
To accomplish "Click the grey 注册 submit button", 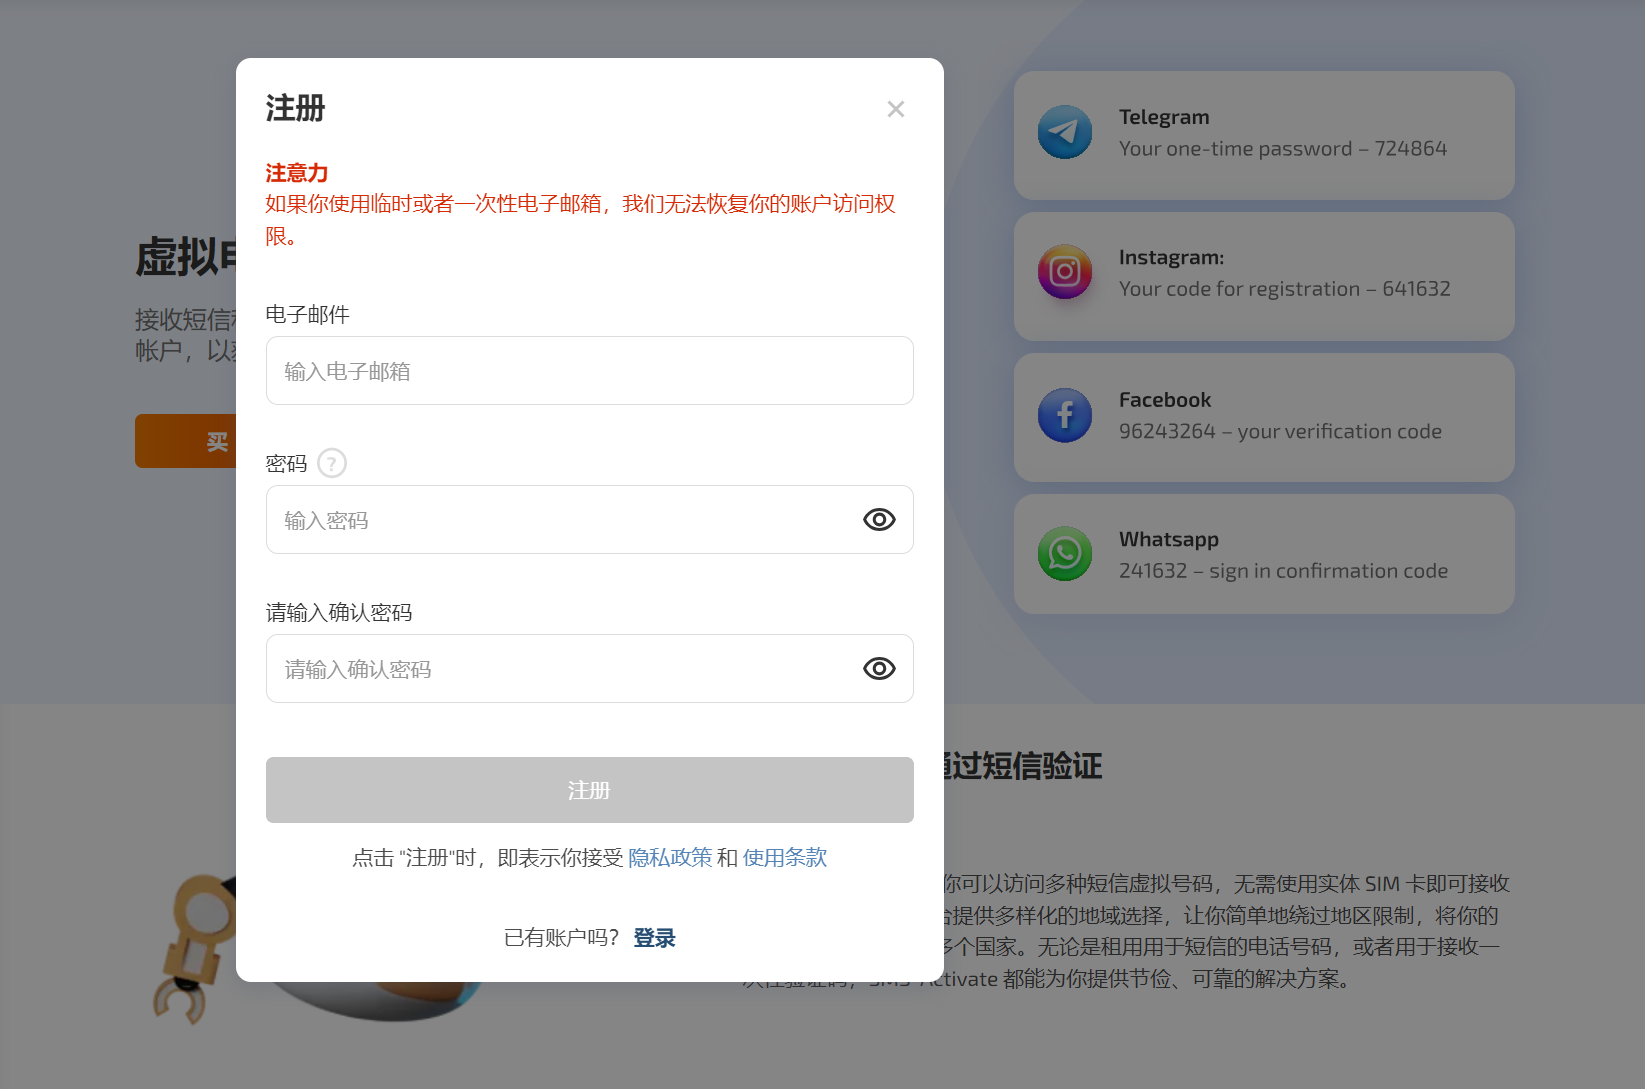I will 590,790.
